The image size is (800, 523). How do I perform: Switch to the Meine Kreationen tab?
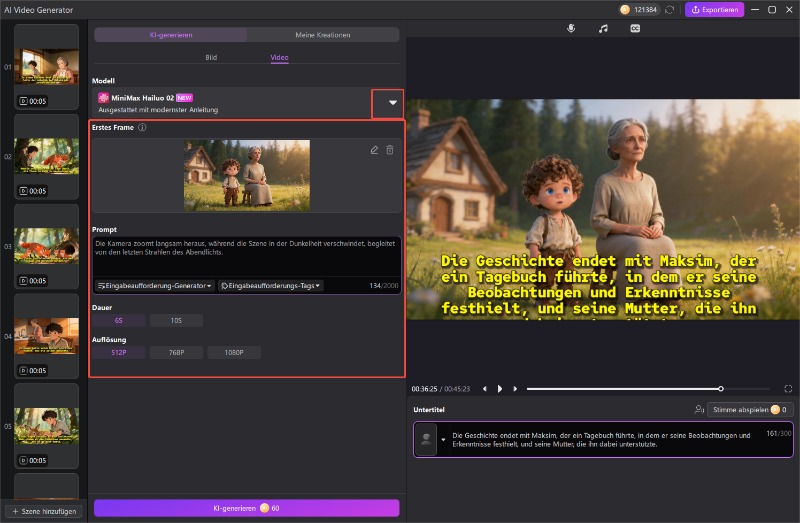pyautogui.click(x=322, y=35)
